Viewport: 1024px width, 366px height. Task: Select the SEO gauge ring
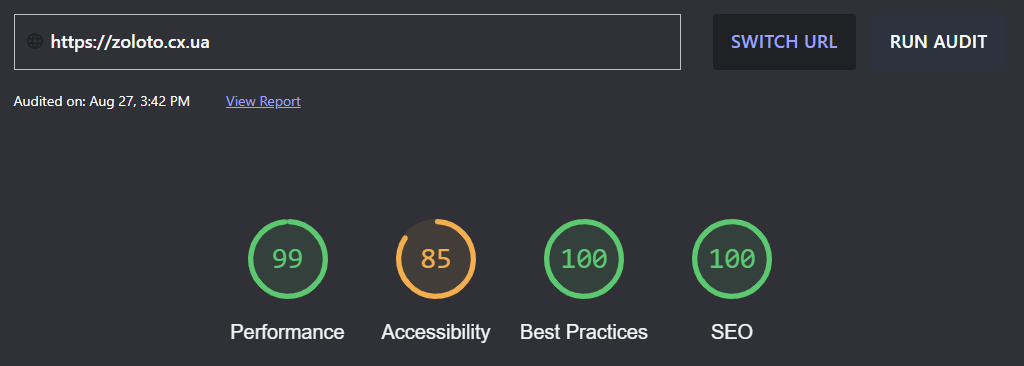(x=732, y=259)
